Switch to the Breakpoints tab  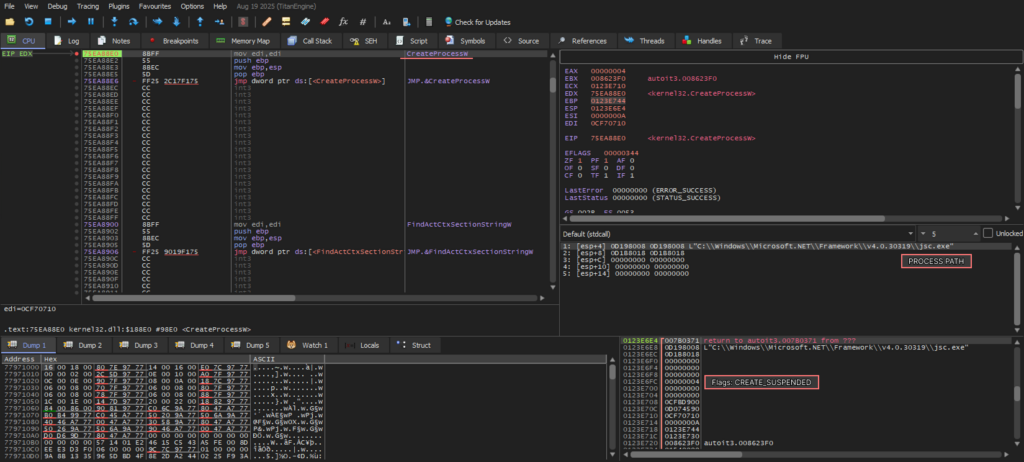pyautogui.click(x=174, y=41)
